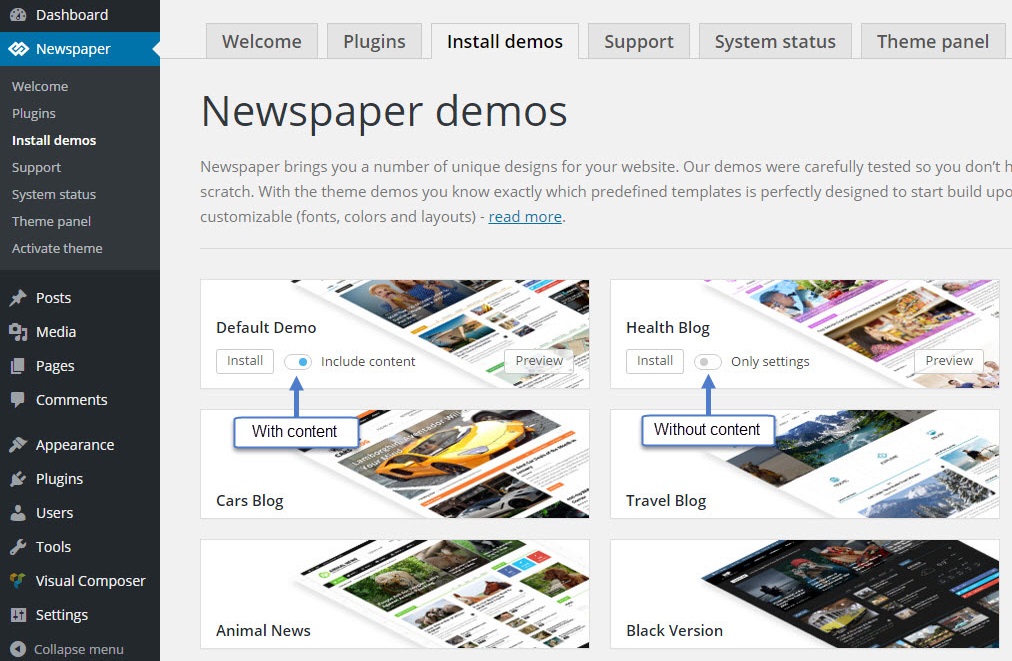This screenshot has width=1012, height=661.
Task: Switch to the Welcome tab
Action: click(x=262, y=41)
